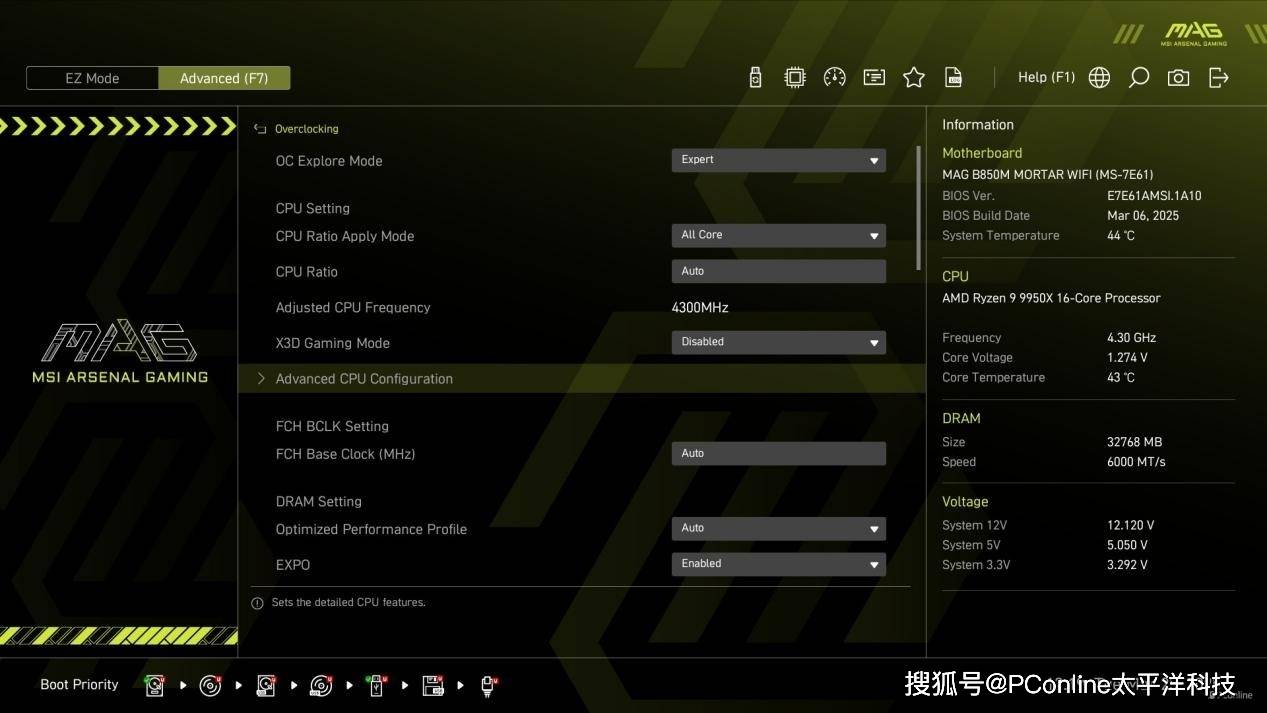The width and height of the screenshot is (1267, 713).
Task: Take a screenshot with the camera icon
Action: 1179,77
